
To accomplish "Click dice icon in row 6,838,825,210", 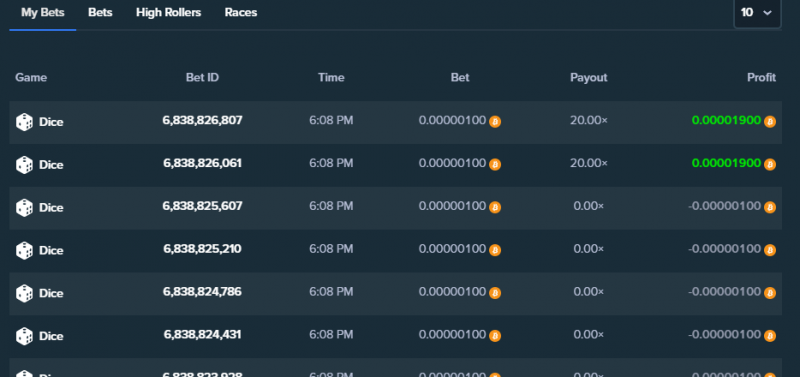I will (x=24, y=251).
